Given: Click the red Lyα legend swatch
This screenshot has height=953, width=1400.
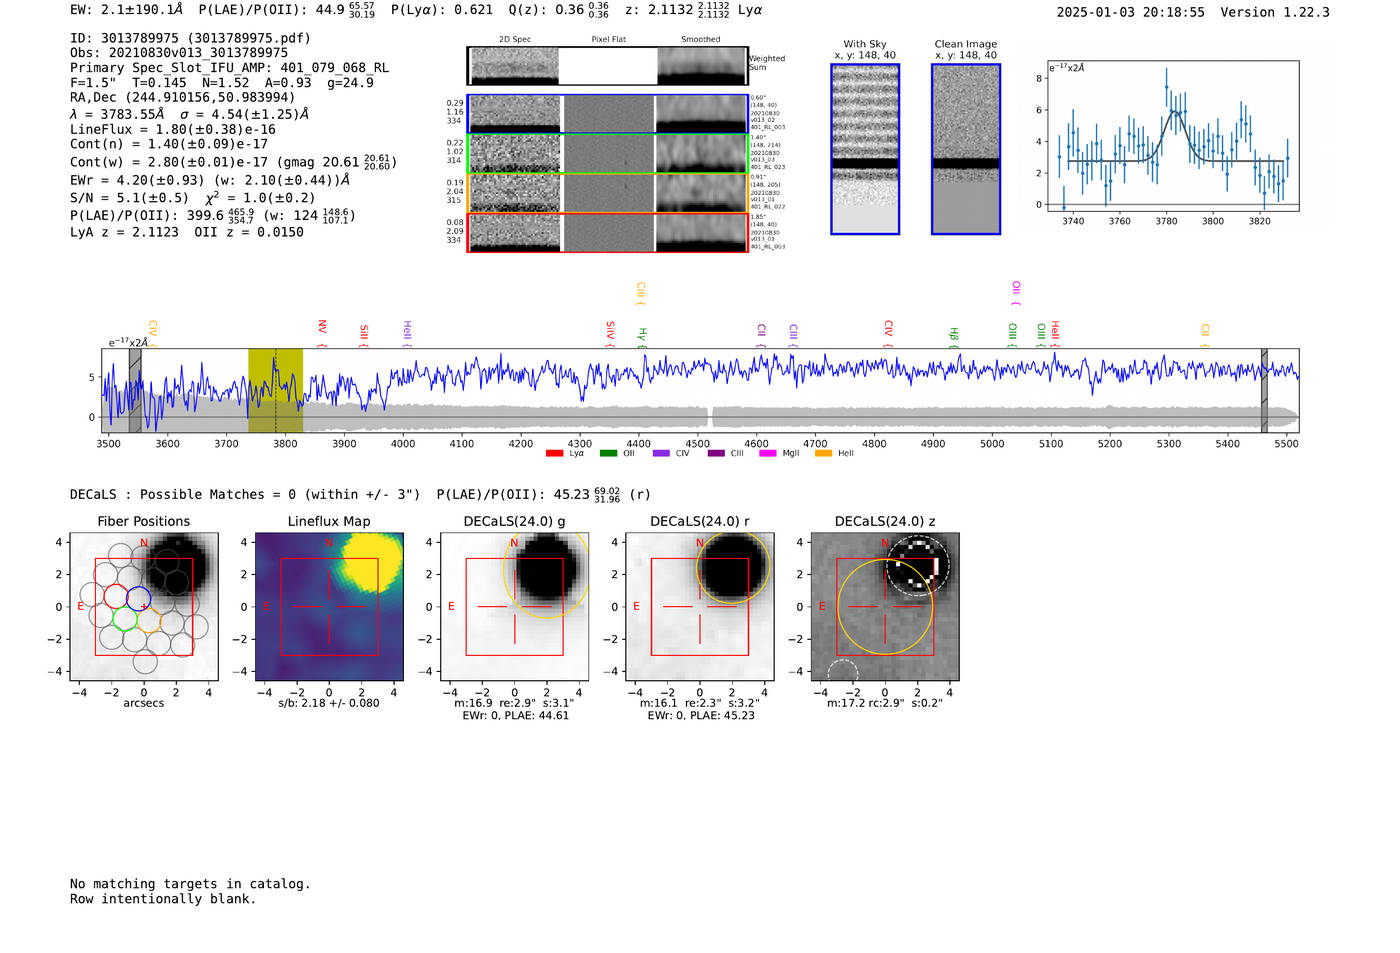Looking at the screenshot, I should pos(554,454).
